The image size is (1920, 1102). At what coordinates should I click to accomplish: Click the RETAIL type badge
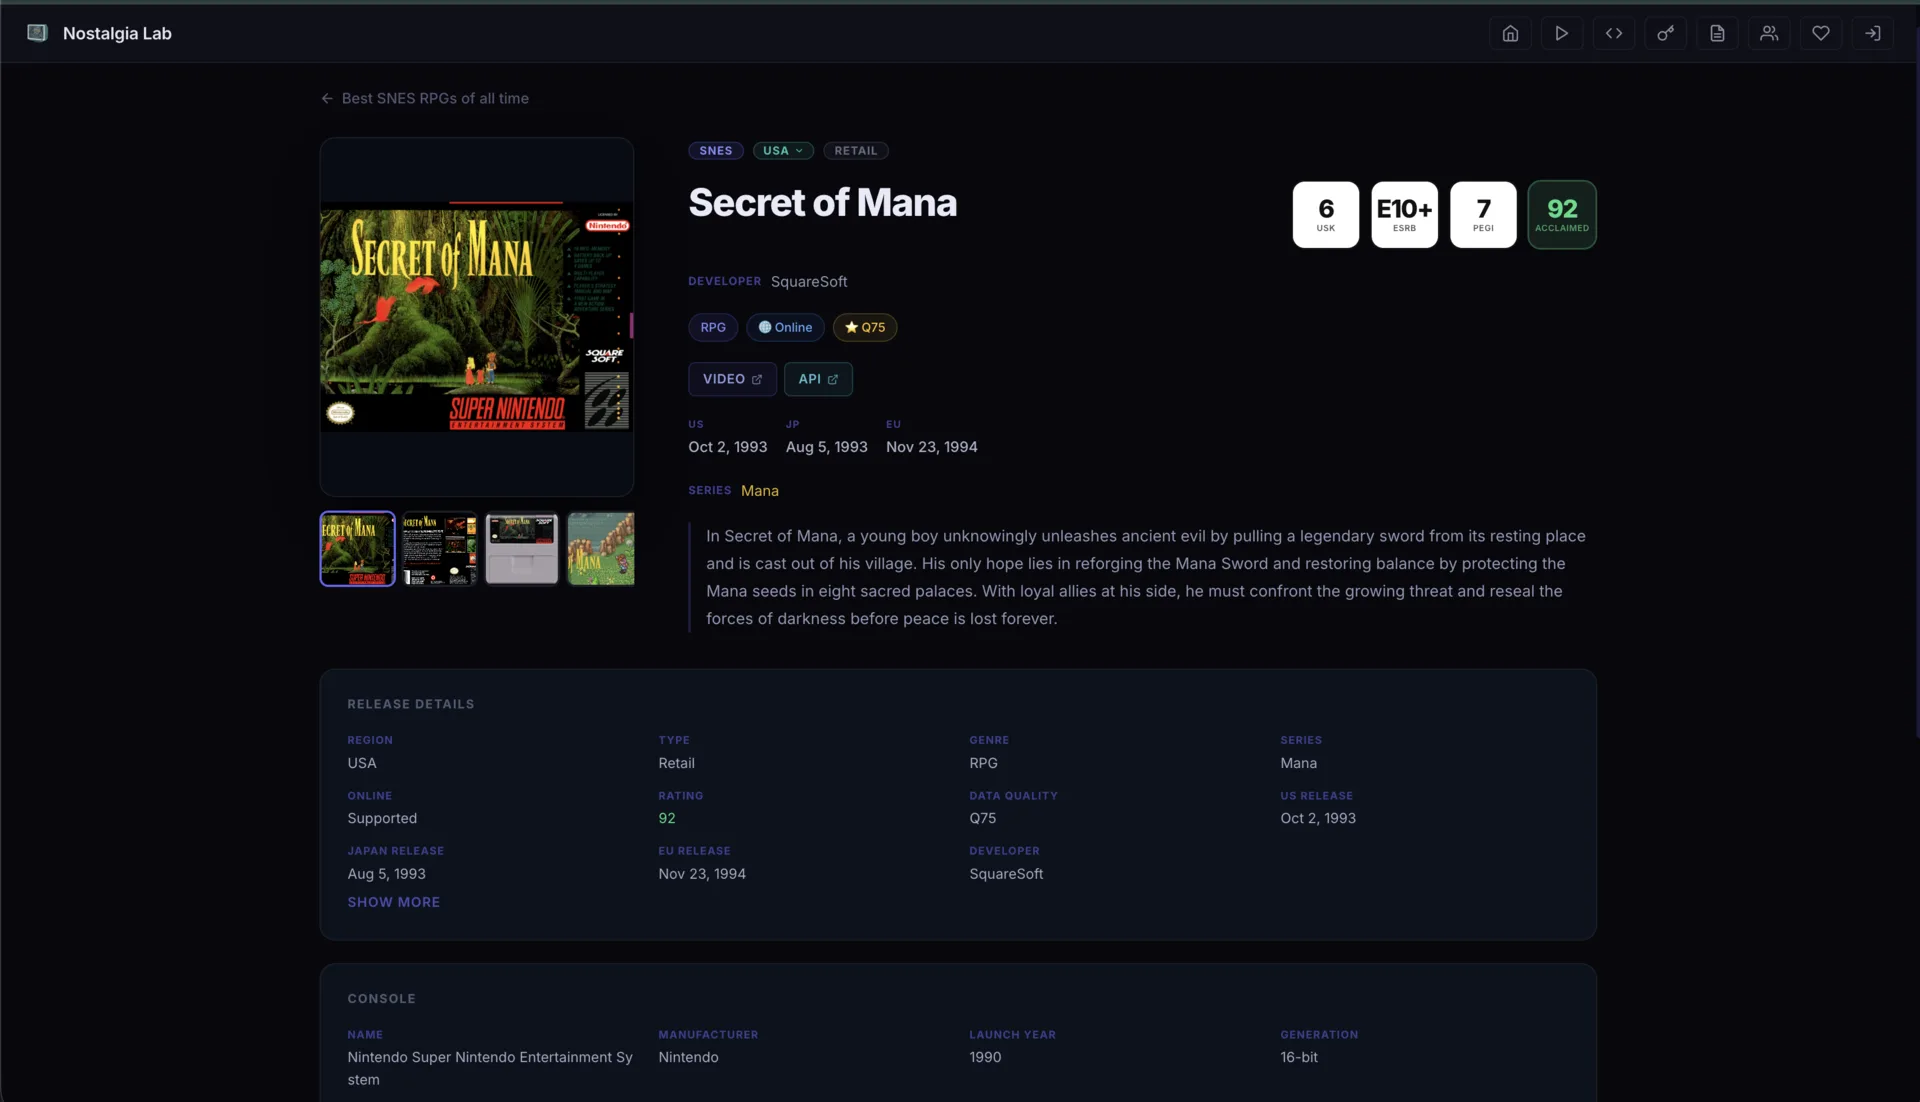click(856, 151)
